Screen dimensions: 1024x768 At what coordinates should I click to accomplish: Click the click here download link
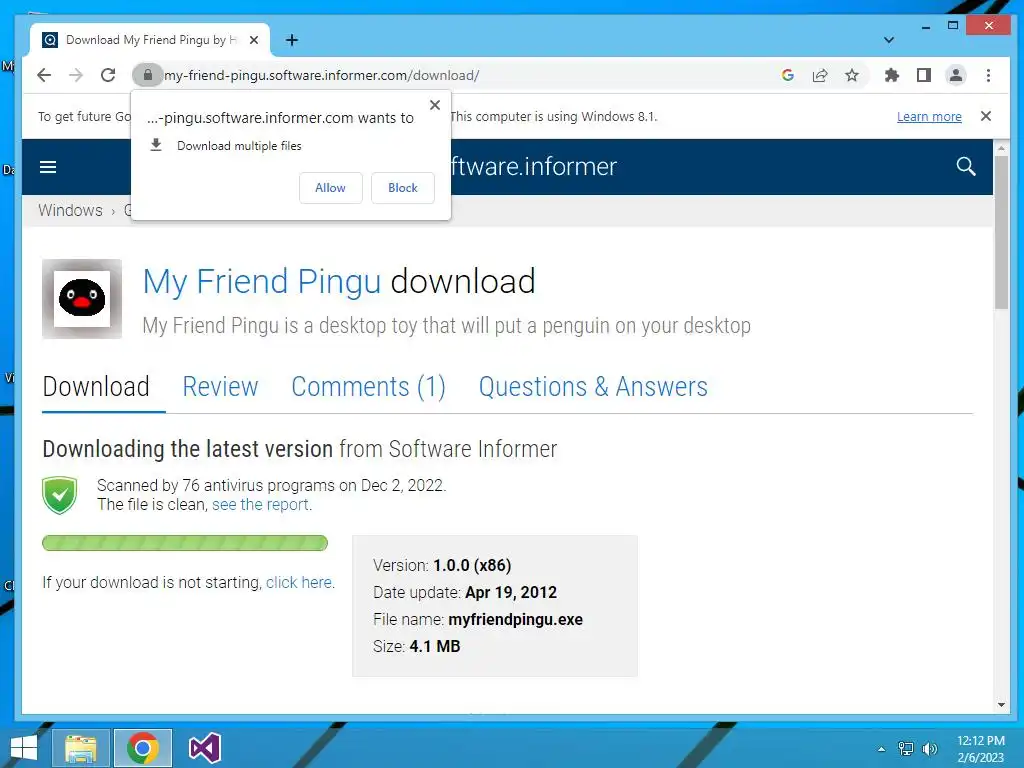pos(300,583)
